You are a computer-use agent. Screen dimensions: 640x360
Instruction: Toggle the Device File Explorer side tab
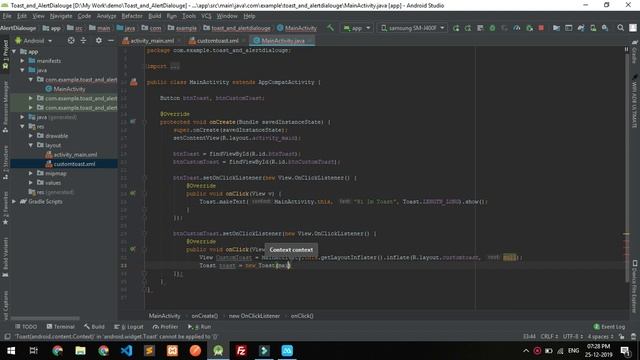(635, 286)
